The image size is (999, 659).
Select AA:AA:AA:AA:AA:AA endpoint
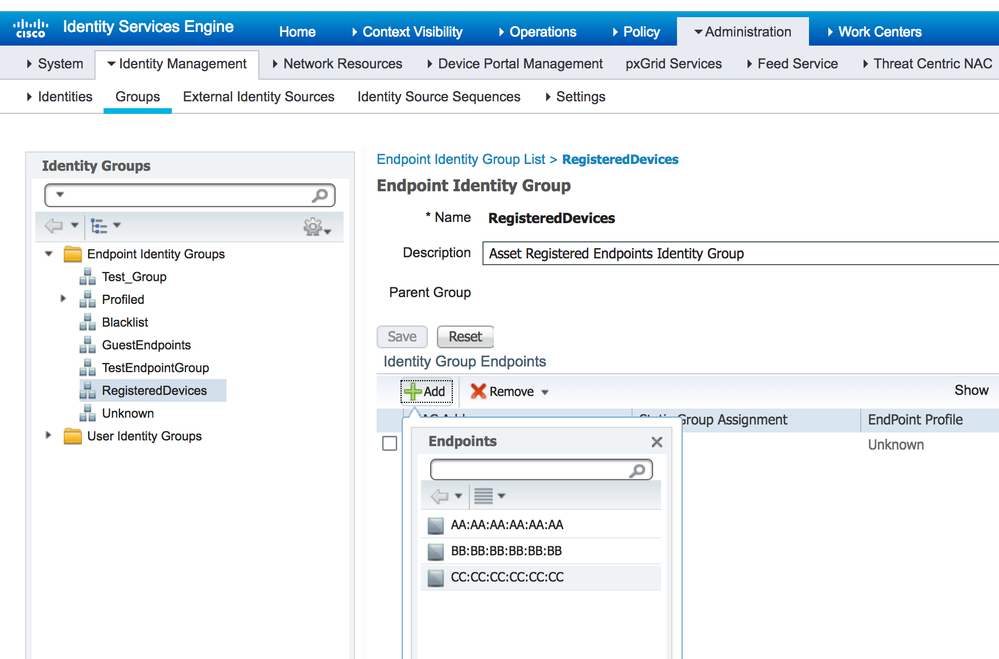pos(541,525)
